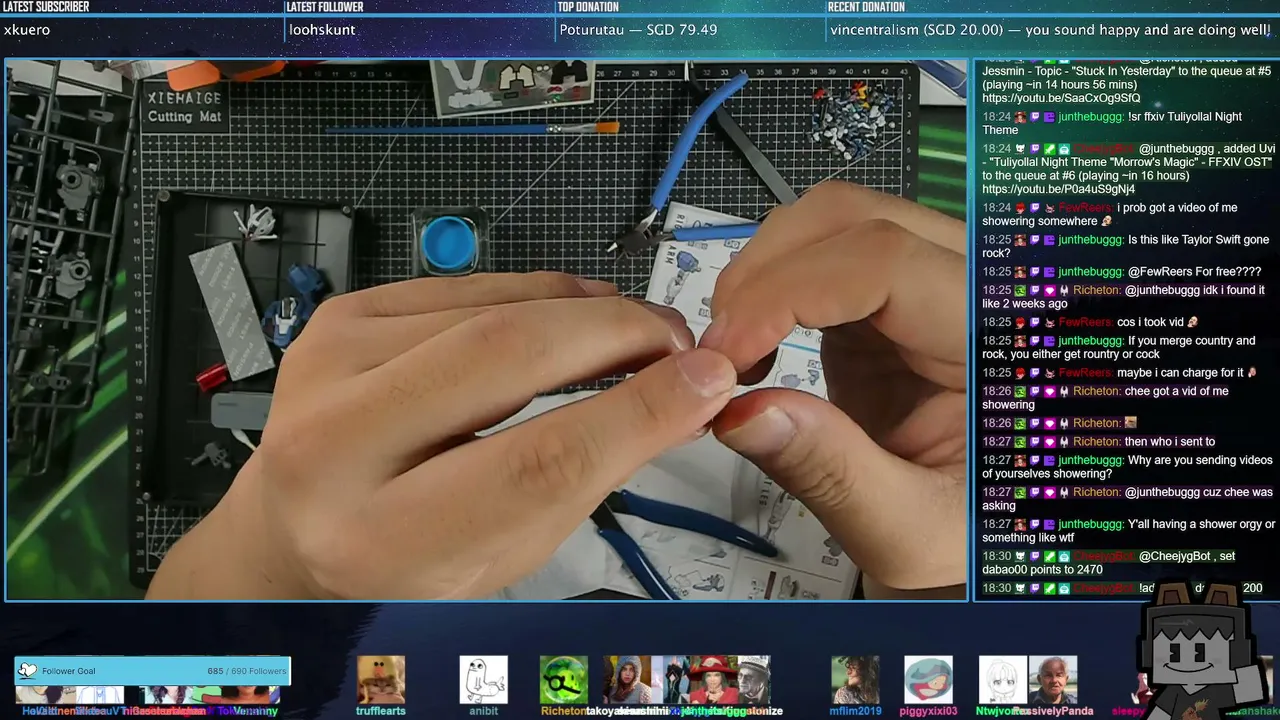This screenshot has width=1280, height=720.
Task: Click junthebuggg's name on '!sr ffxiv' message
Action: (x=1090, y=117)
